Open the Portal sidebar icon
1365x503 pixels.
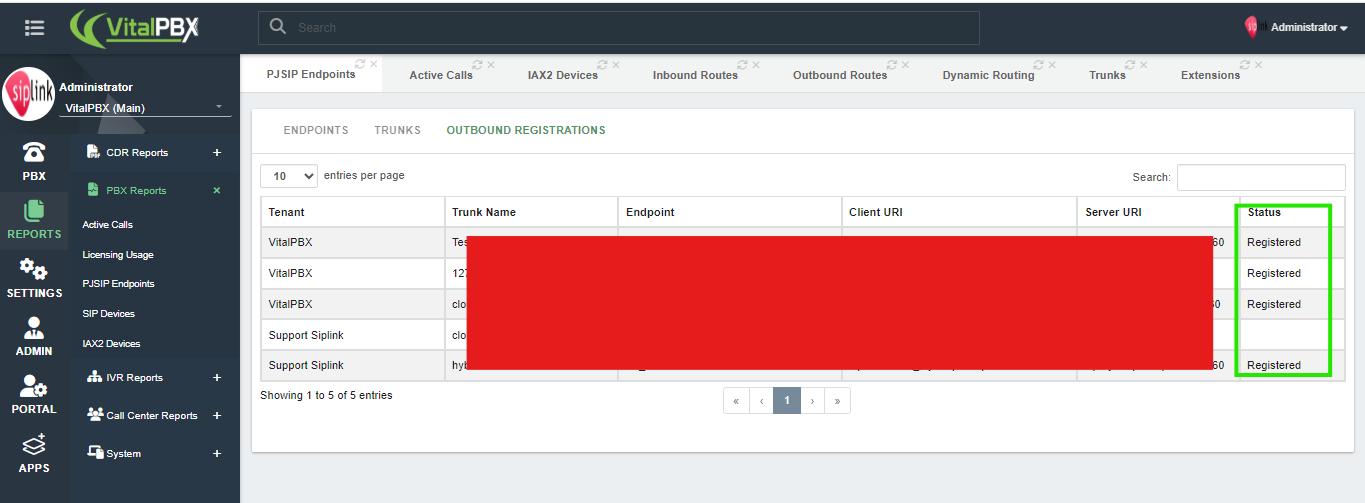coord(34,394)
